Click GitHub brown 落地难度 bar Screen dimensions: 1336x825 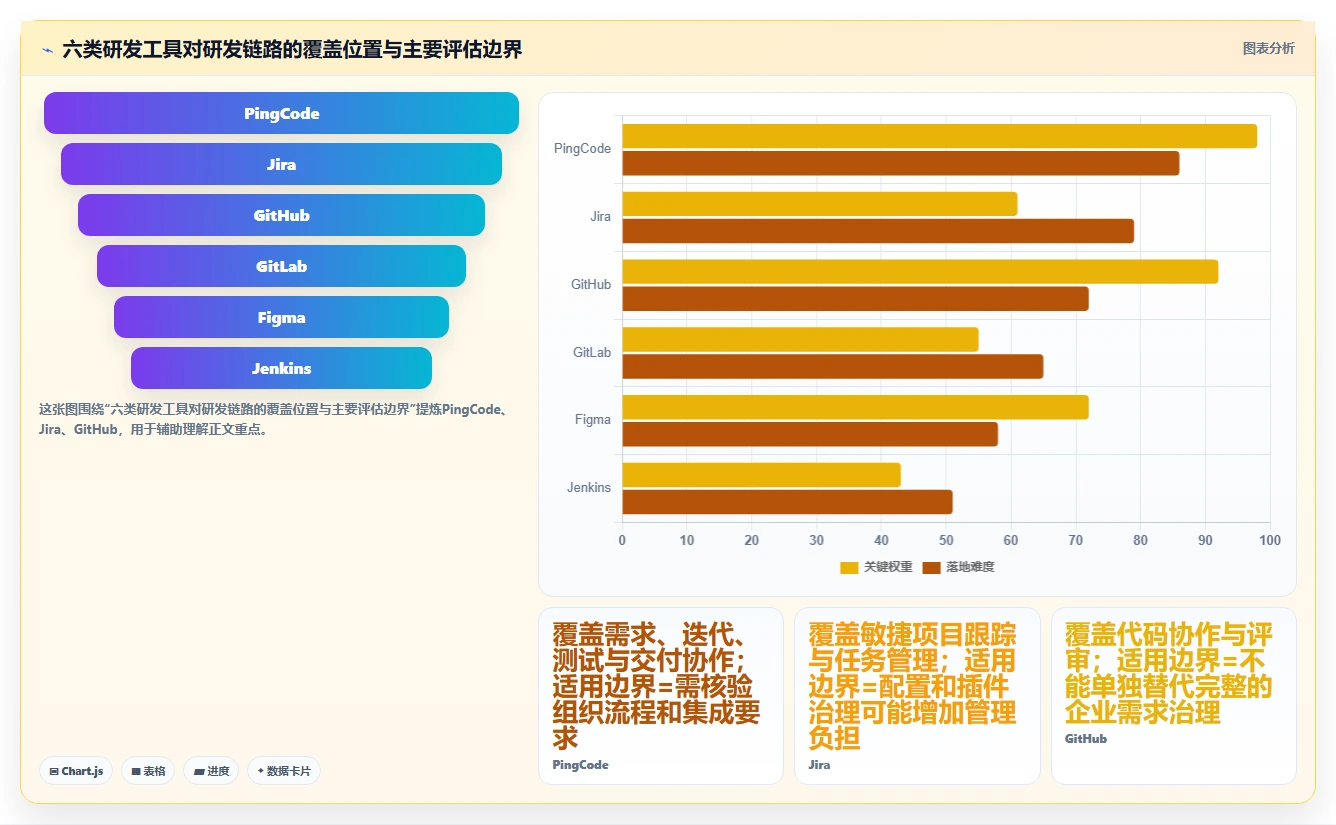pos(856,299)
